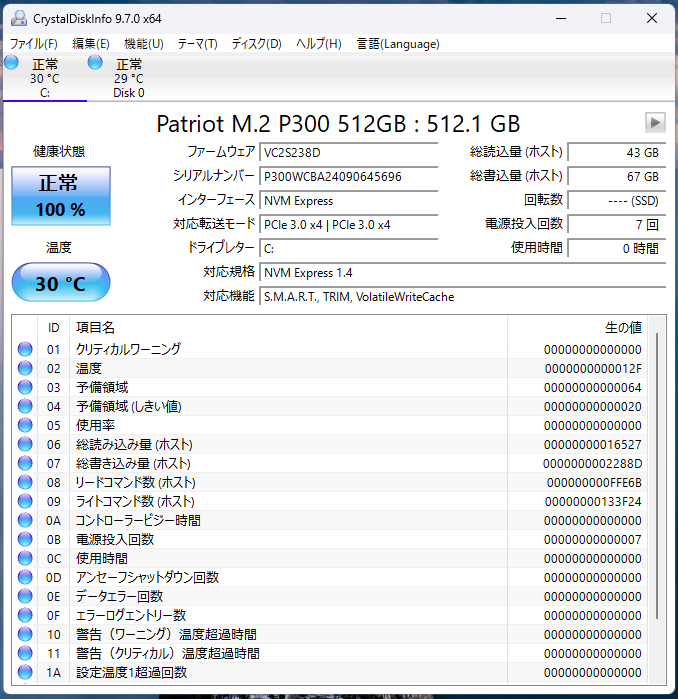The height and width of the screenshot is (699, 678).
Task: Click power on hours value 0 時間
Action: point(617,249)
